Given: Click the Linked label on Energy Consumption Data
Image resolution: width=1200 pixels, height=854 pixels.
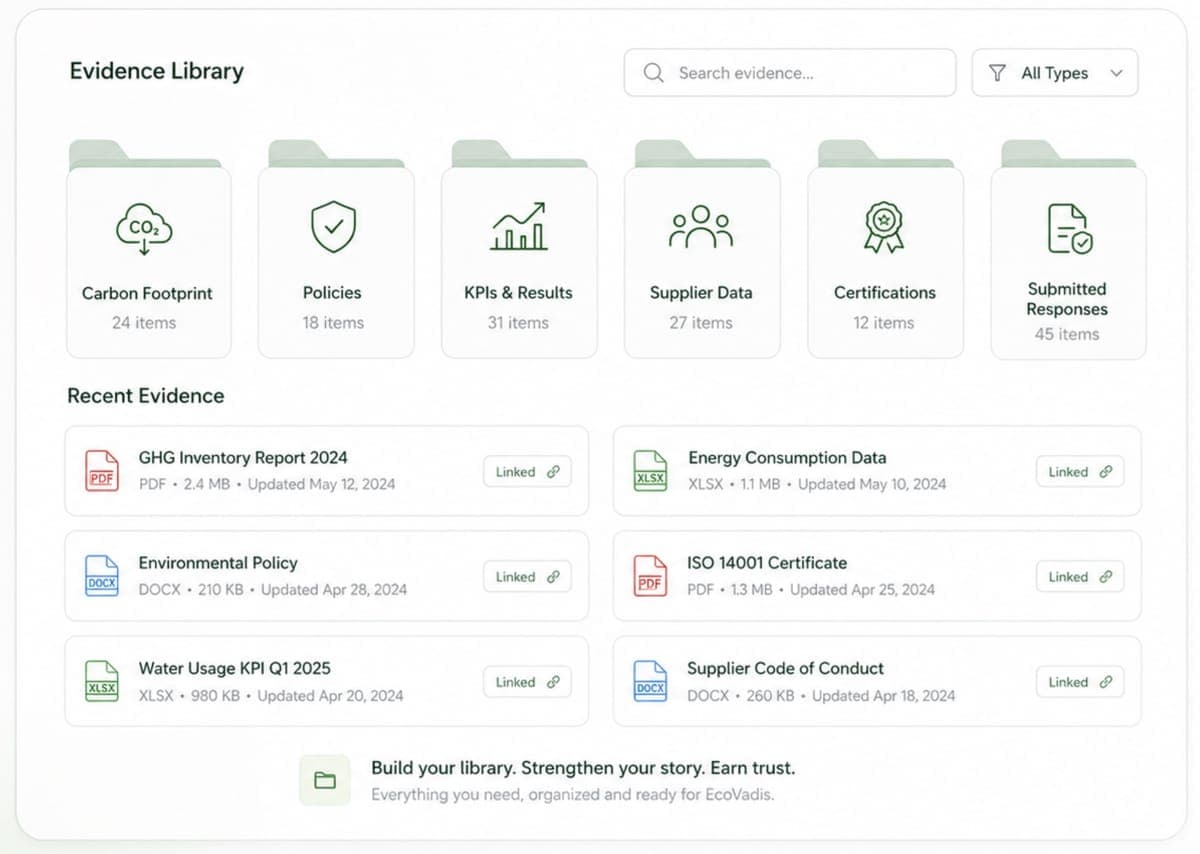Looking at the screenshot, I should 1068,472.
